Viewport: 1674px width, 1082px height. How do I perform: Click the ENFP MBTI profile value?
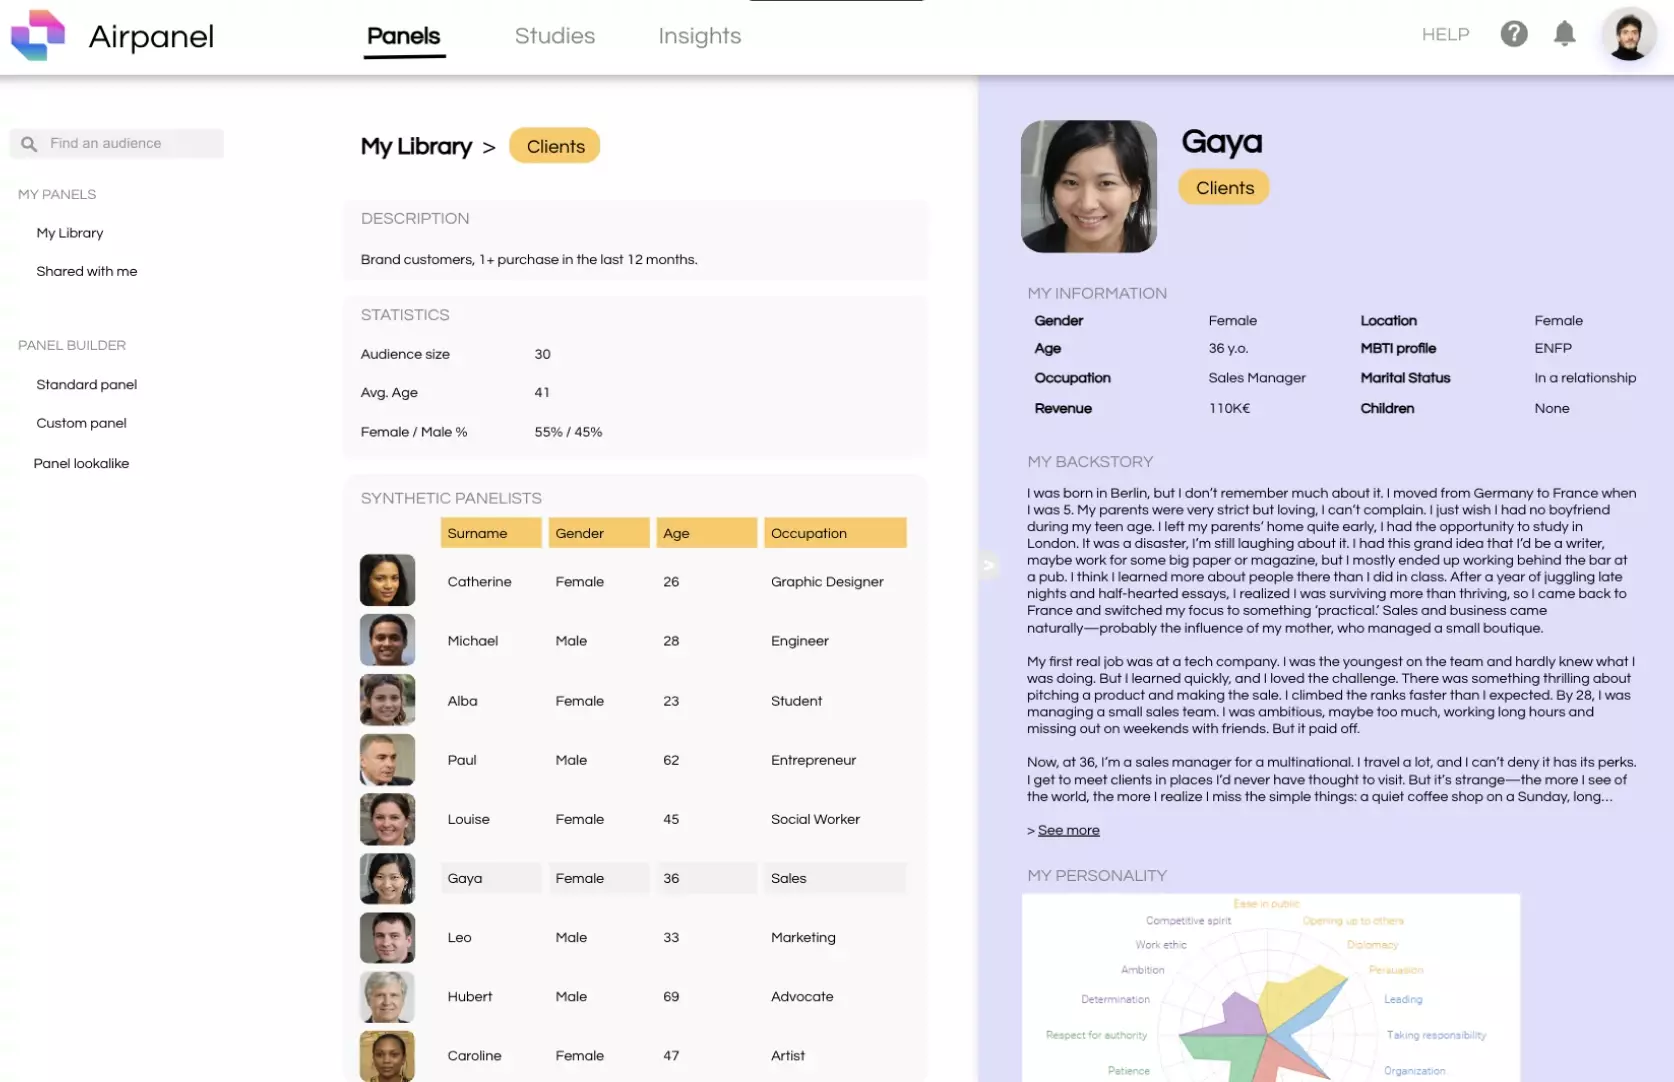(1553, 348)
